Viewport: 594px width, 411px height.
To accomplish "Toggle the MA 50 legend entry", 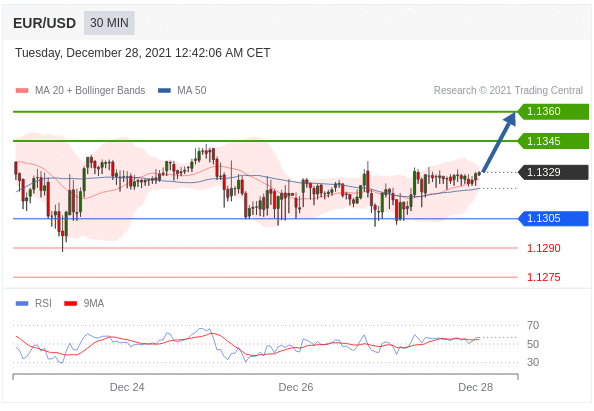I will (x=182, y=91).
